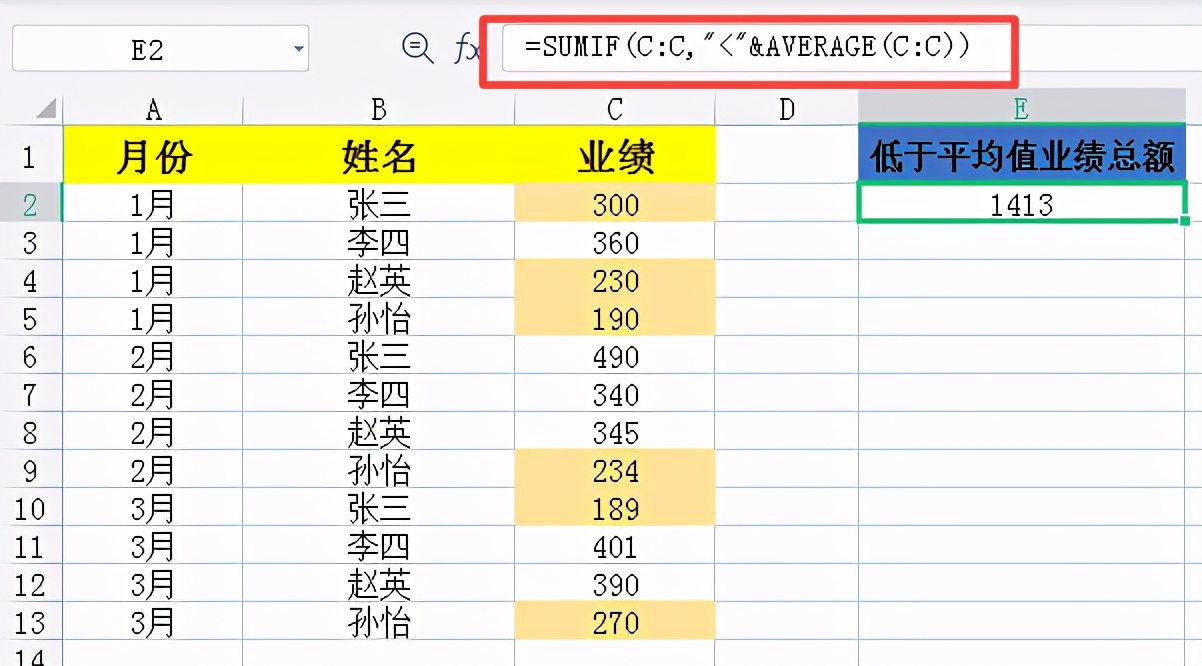Click 1月 in row 5

click(x=153, y=318)
